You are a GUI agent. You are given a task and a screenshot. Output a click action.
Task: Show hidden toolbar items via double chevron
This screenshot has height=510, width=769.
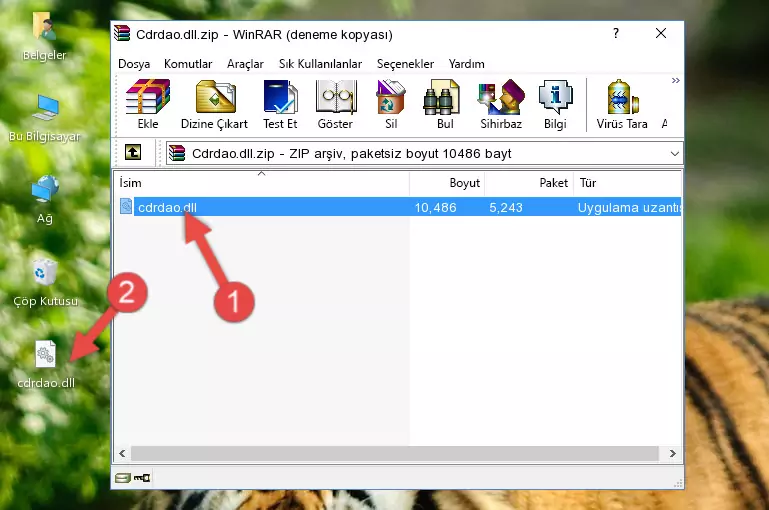tap(675, 80)
